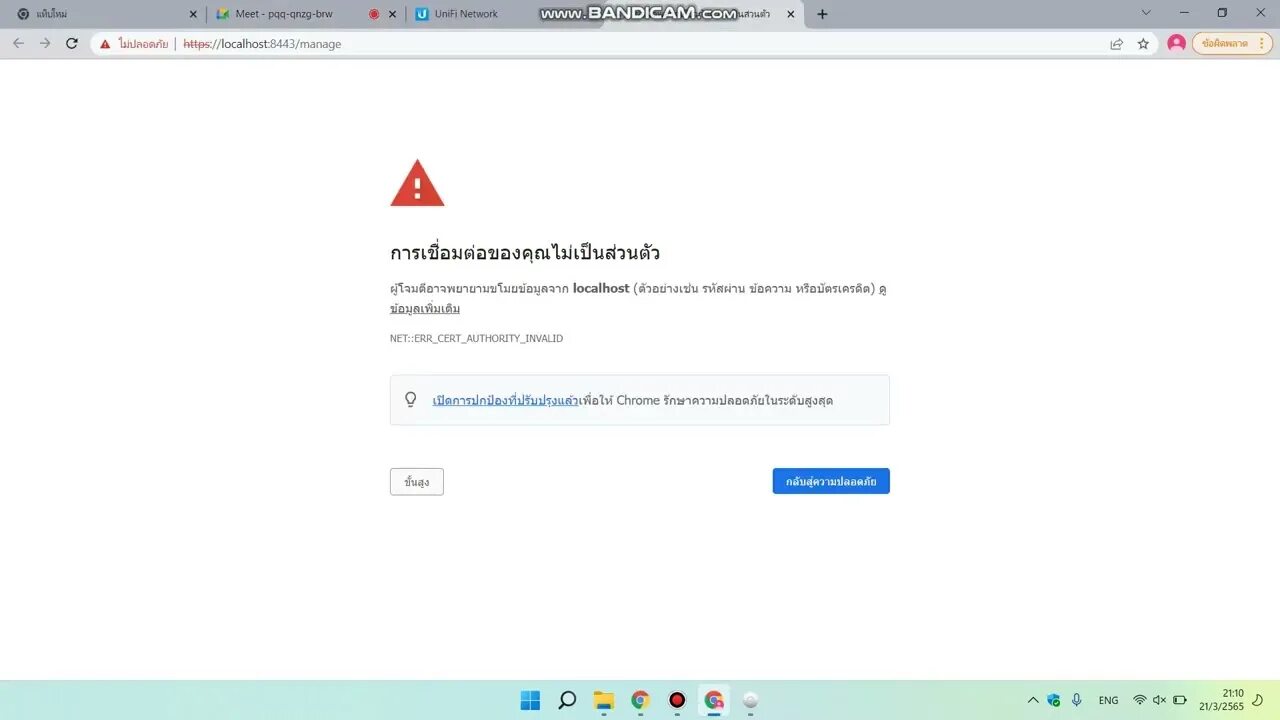Click the ขั้นสูง advanced button

click(x=417, y=482)
